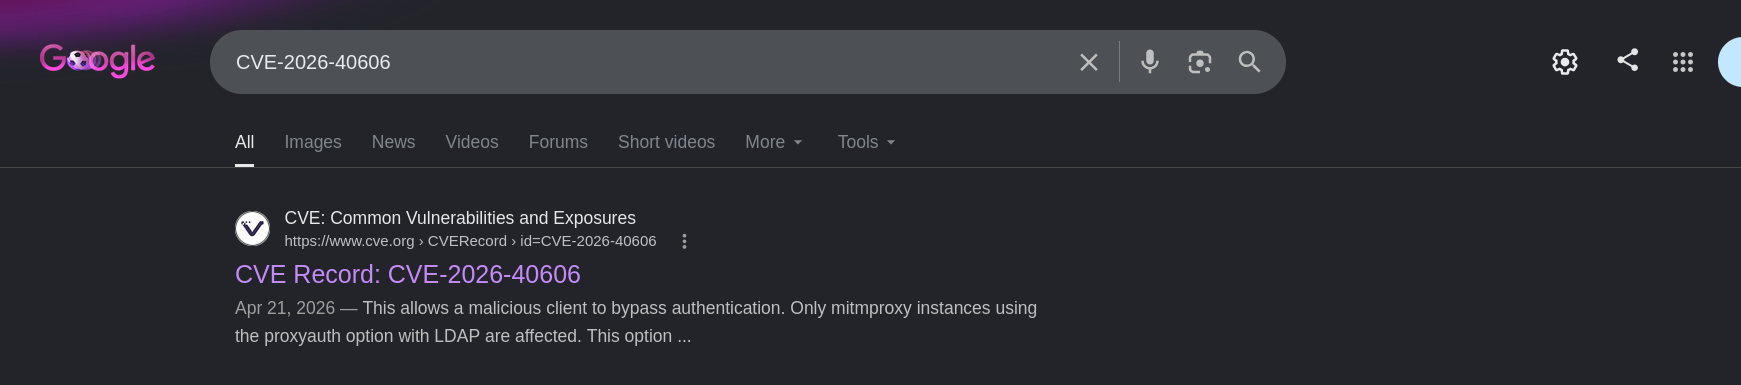Open the three-dot menu beside the CVE result
This screenshot has height=385, width=1741.
click(x=684, y=241)
